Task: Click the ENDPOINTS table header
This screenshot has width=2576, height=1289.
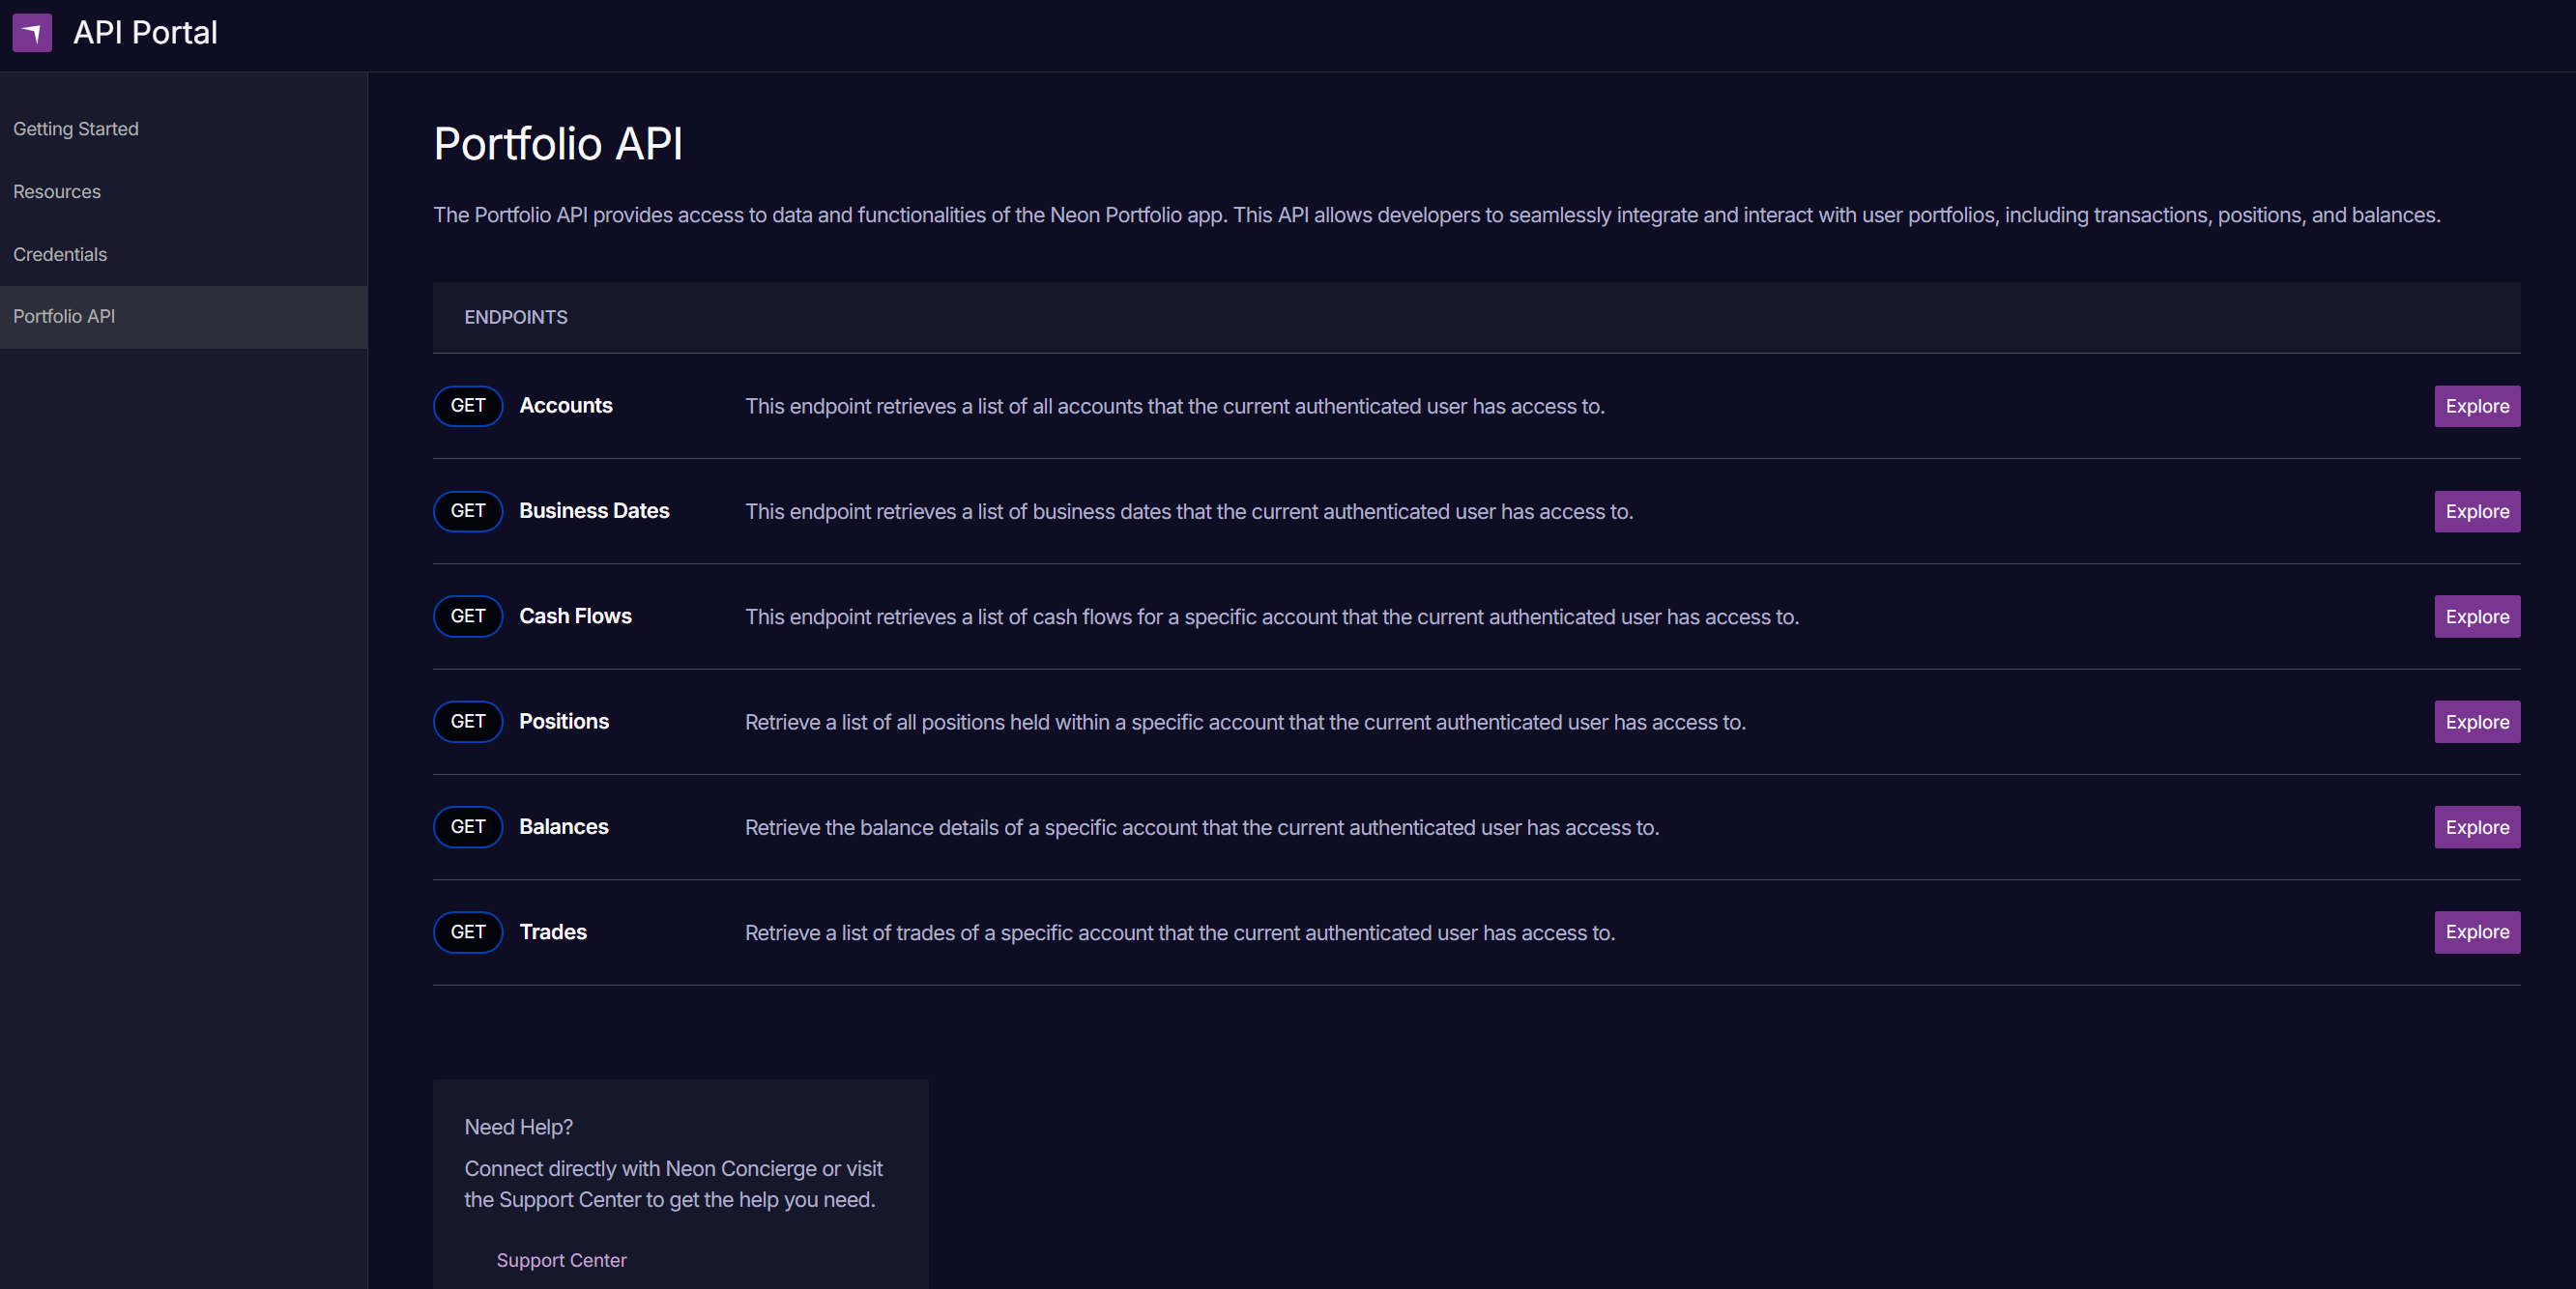Action: (x=515, y=317)
